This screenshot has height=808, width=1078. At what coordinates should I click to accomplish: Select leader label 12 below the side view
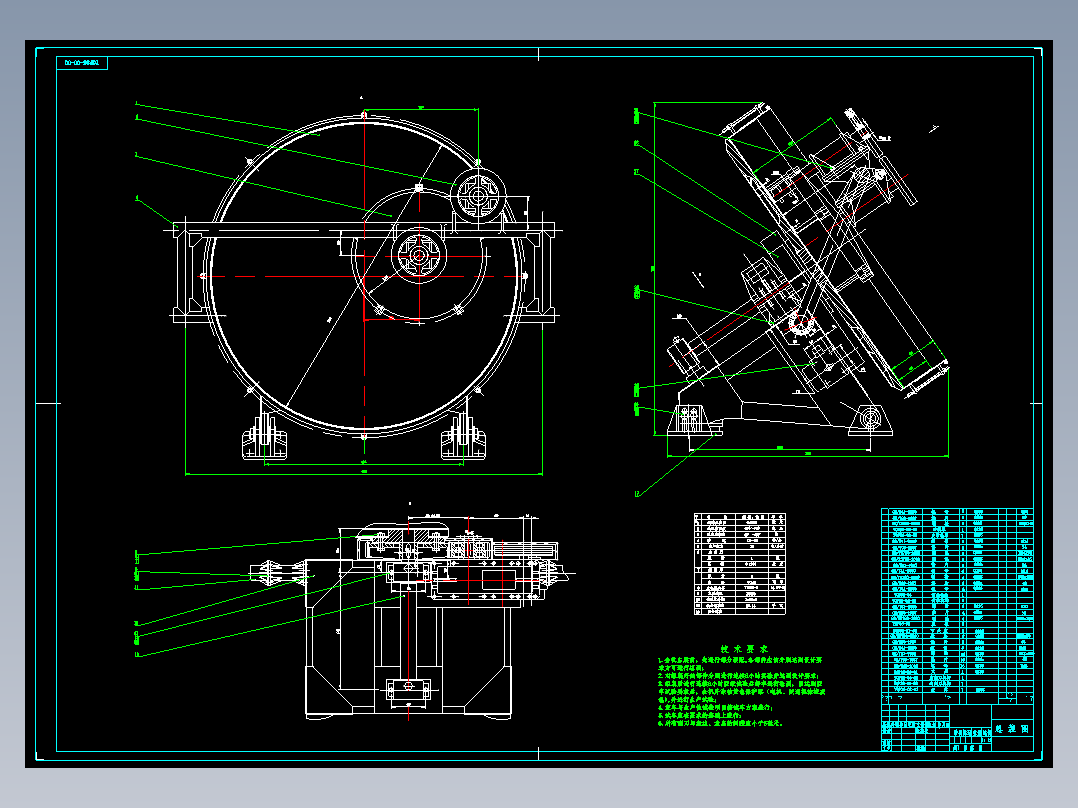coord(637,494)
